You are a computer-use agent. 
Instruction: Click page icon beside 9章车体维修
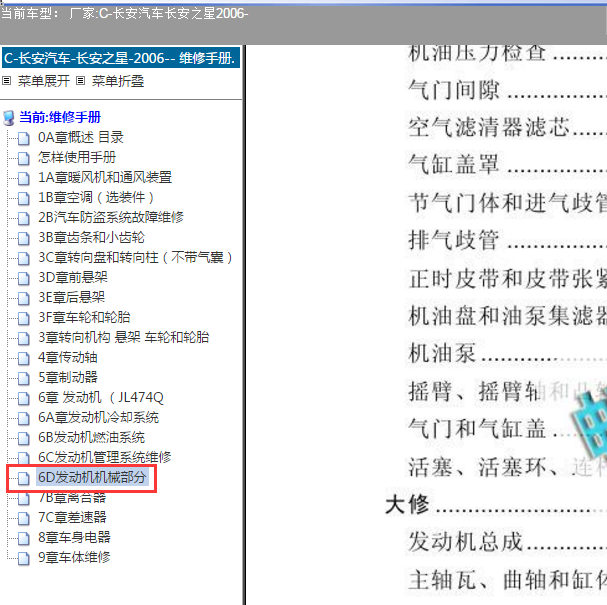24,558
